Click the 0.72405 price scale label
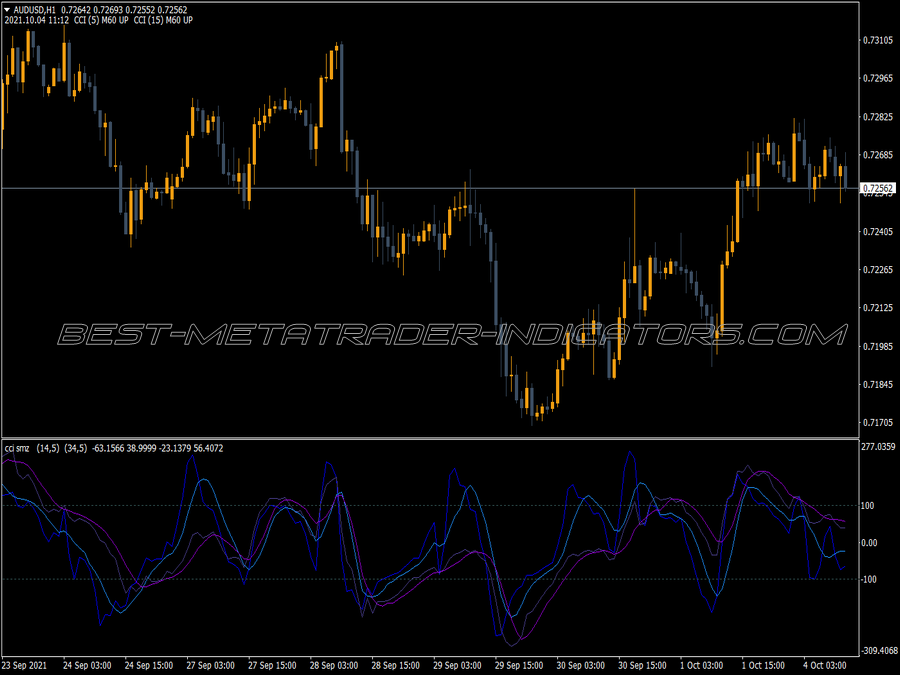This screenshot has height=675, width=900. [878, 232]
